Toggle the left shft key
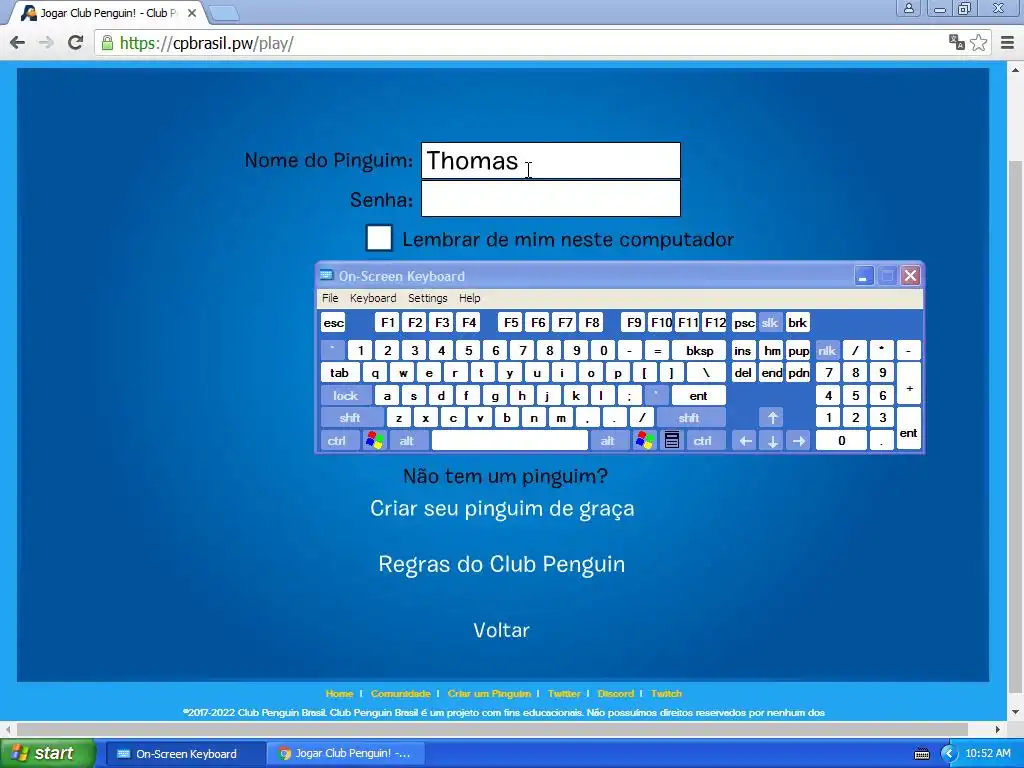The image size is (1024, 768). (351, 418)
